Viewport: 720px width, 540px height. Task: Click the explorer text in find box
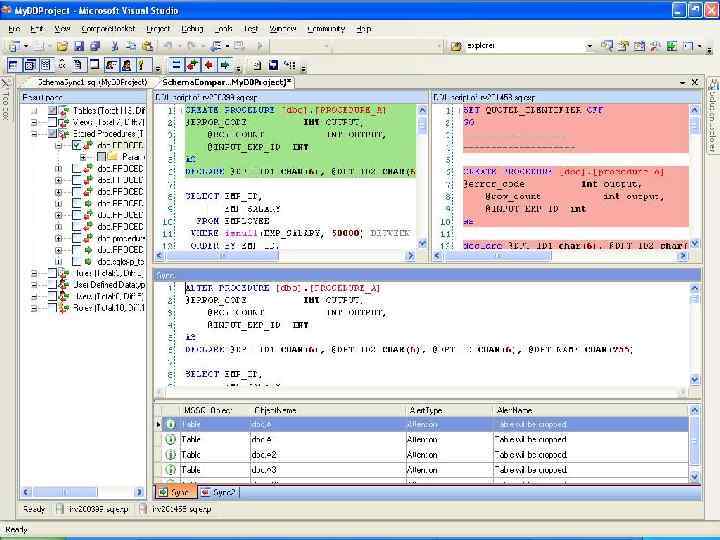[x=481, y=45]
